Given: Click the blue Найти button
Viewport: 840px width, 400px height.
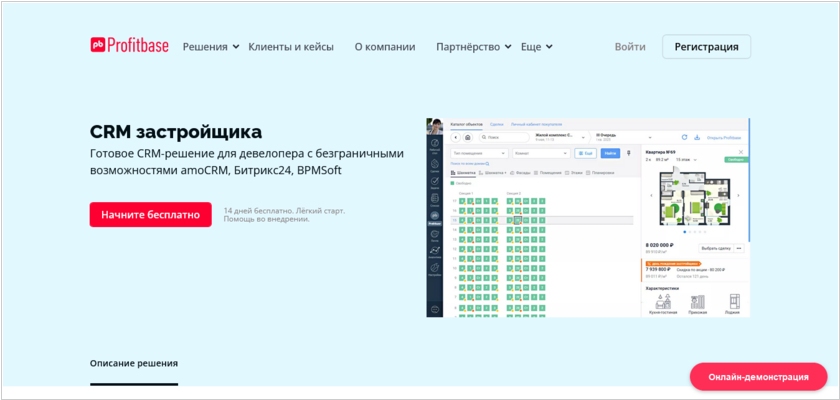Looking at the screenshot, I should pyautogui.click(x=610, y=153).
